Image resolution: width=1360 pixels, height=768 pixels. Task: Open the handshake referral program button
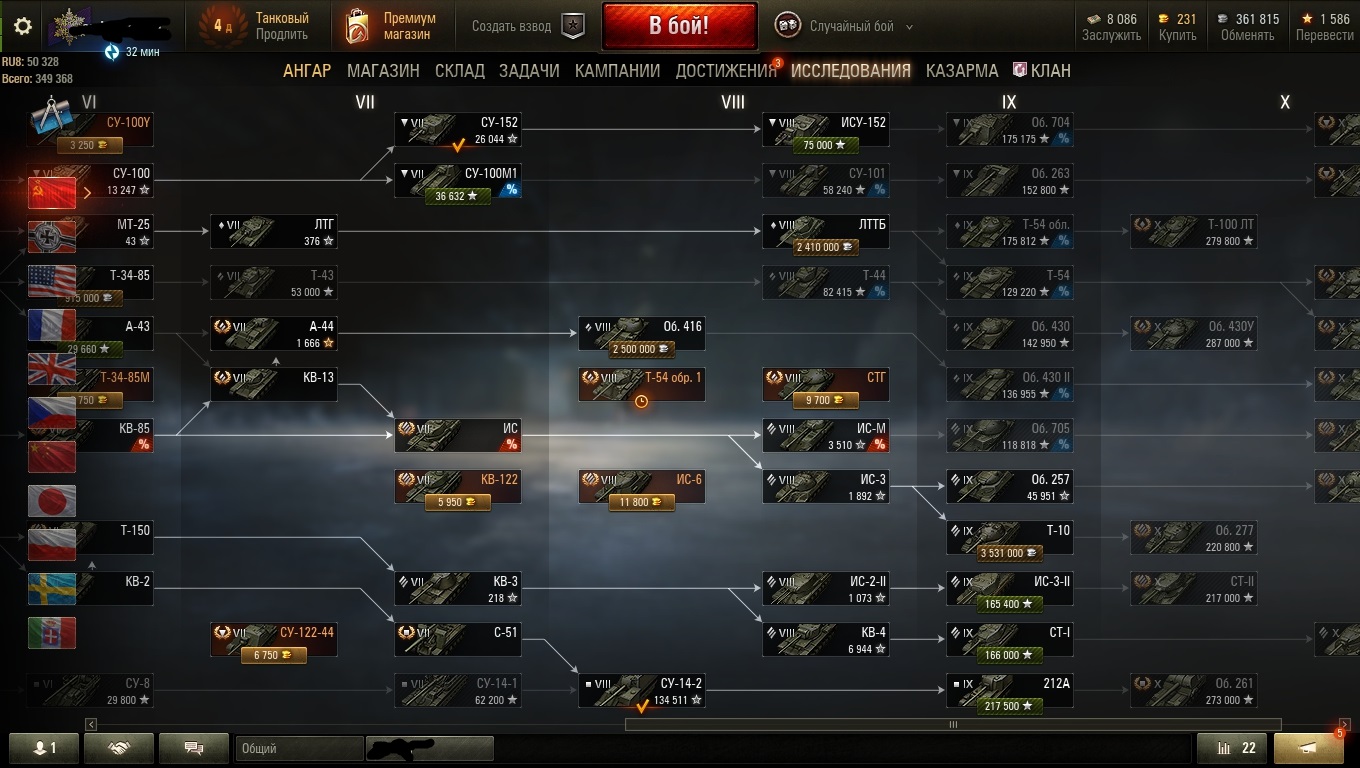119,748
